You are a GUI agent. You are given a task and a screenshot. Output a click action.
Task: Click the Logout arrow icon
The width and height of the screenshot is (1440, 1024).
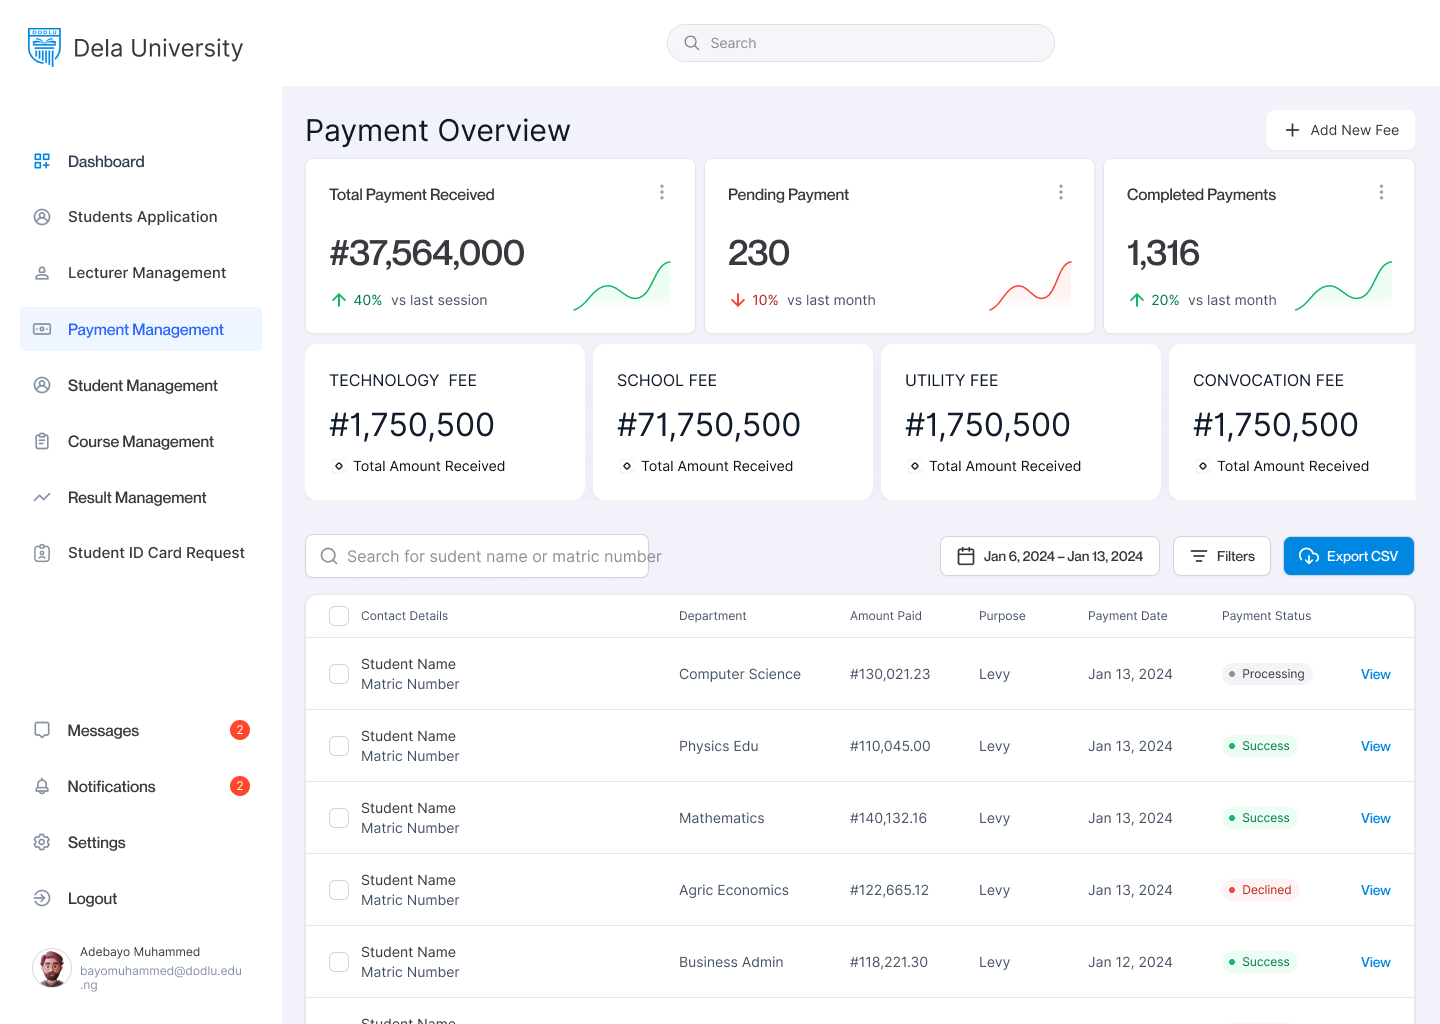coord(42,899)
